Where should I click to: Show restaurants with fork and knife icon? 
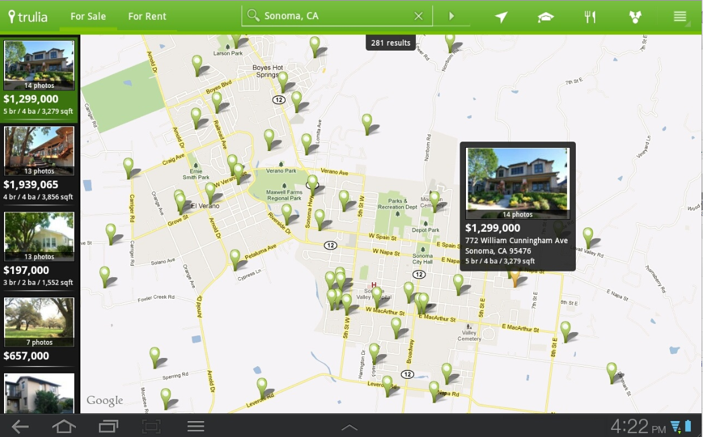tap(590, 17)
